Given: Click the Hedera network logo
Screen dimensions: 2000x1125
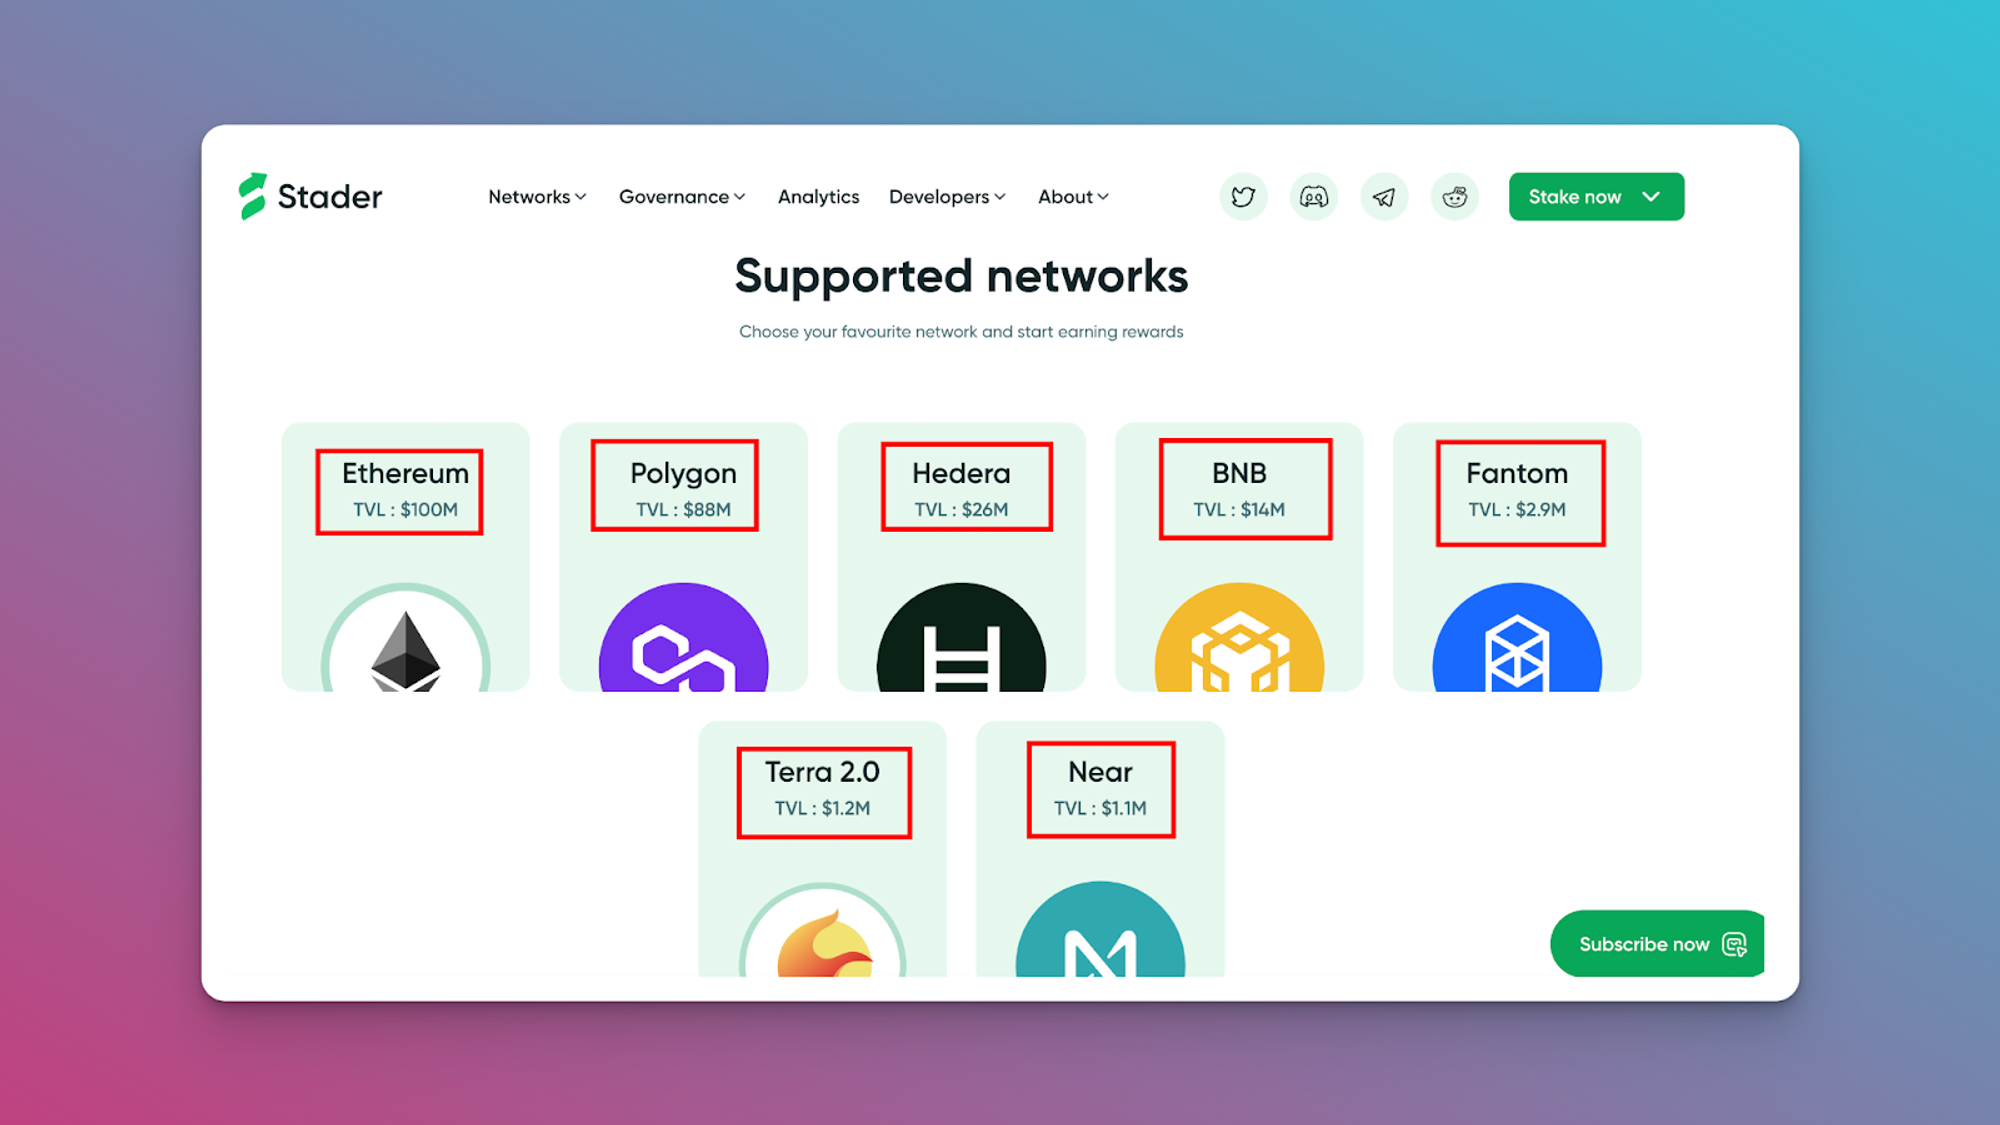Looking at the screenshot, I should [x=962, y=638].
